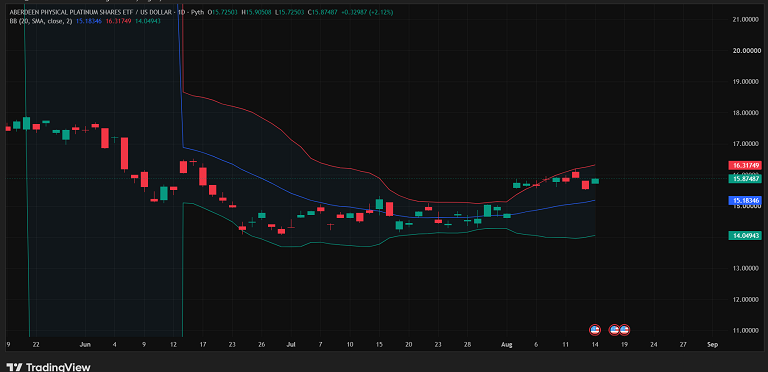Click the 13.00000 price scale tick
The image size is (768, 372).
click(745, 268)
